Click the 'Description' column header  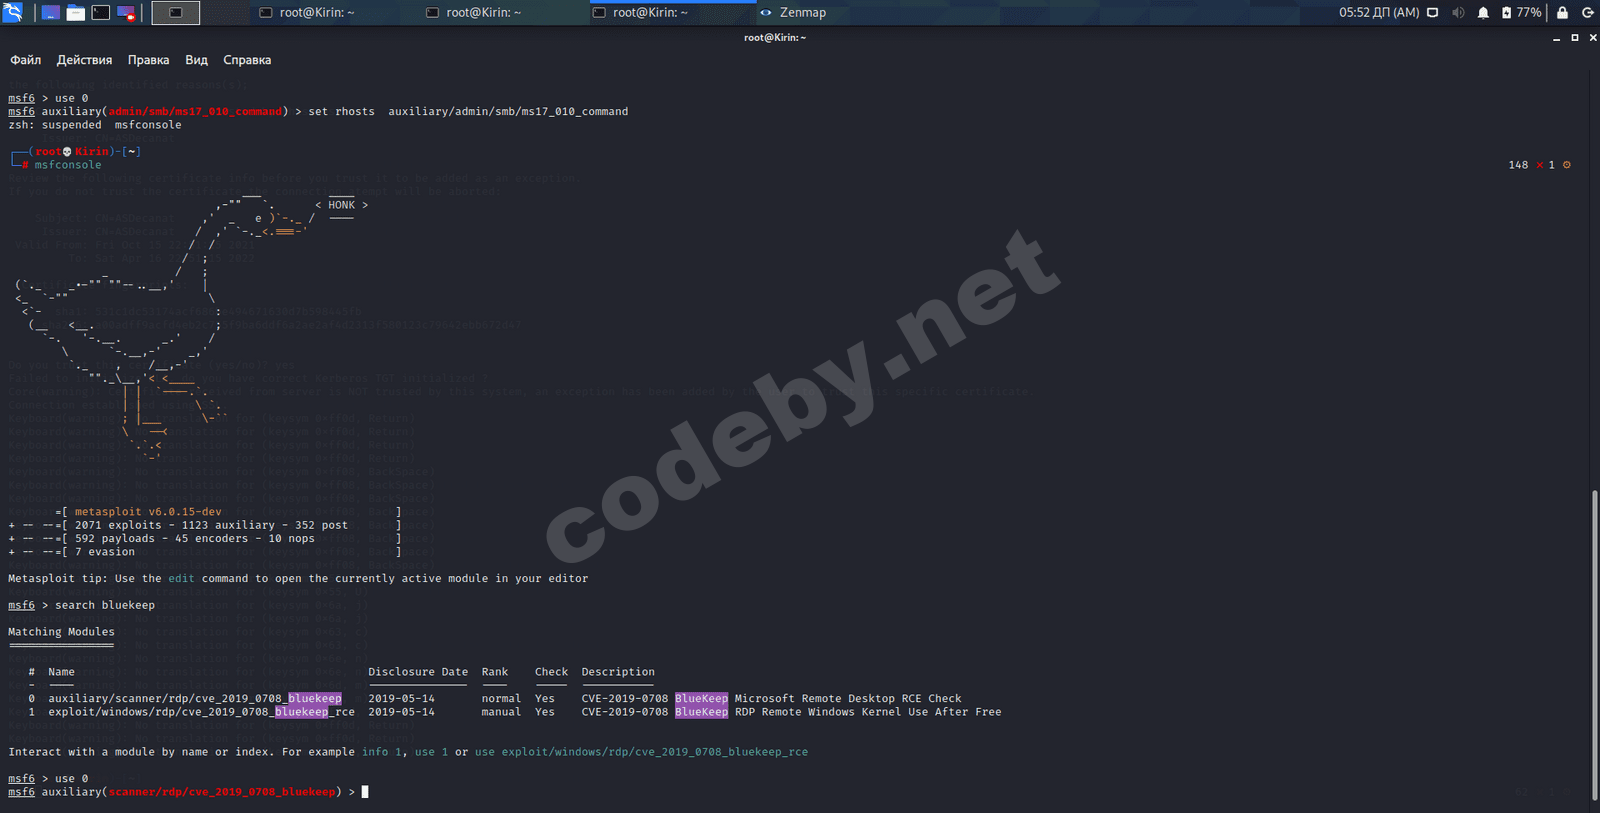coord(618,672)
